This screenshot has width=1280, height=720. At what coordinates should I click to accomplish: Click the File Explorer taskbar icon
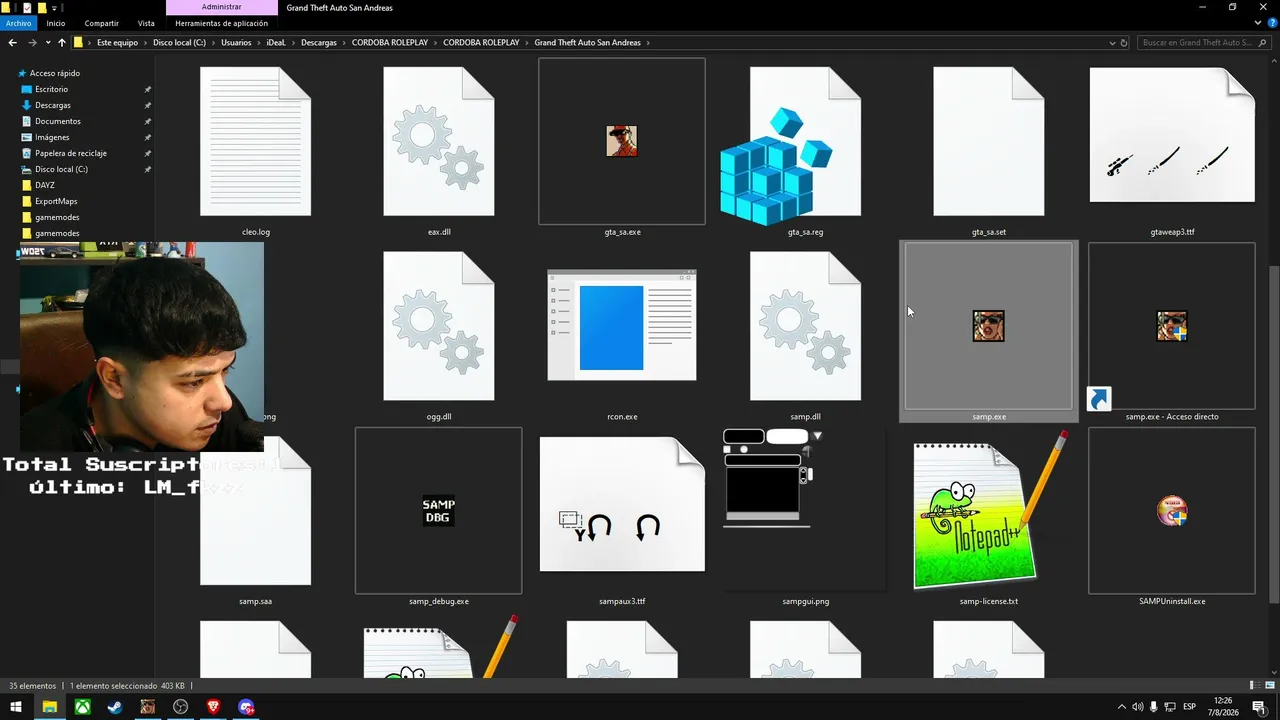click(49, 707)
